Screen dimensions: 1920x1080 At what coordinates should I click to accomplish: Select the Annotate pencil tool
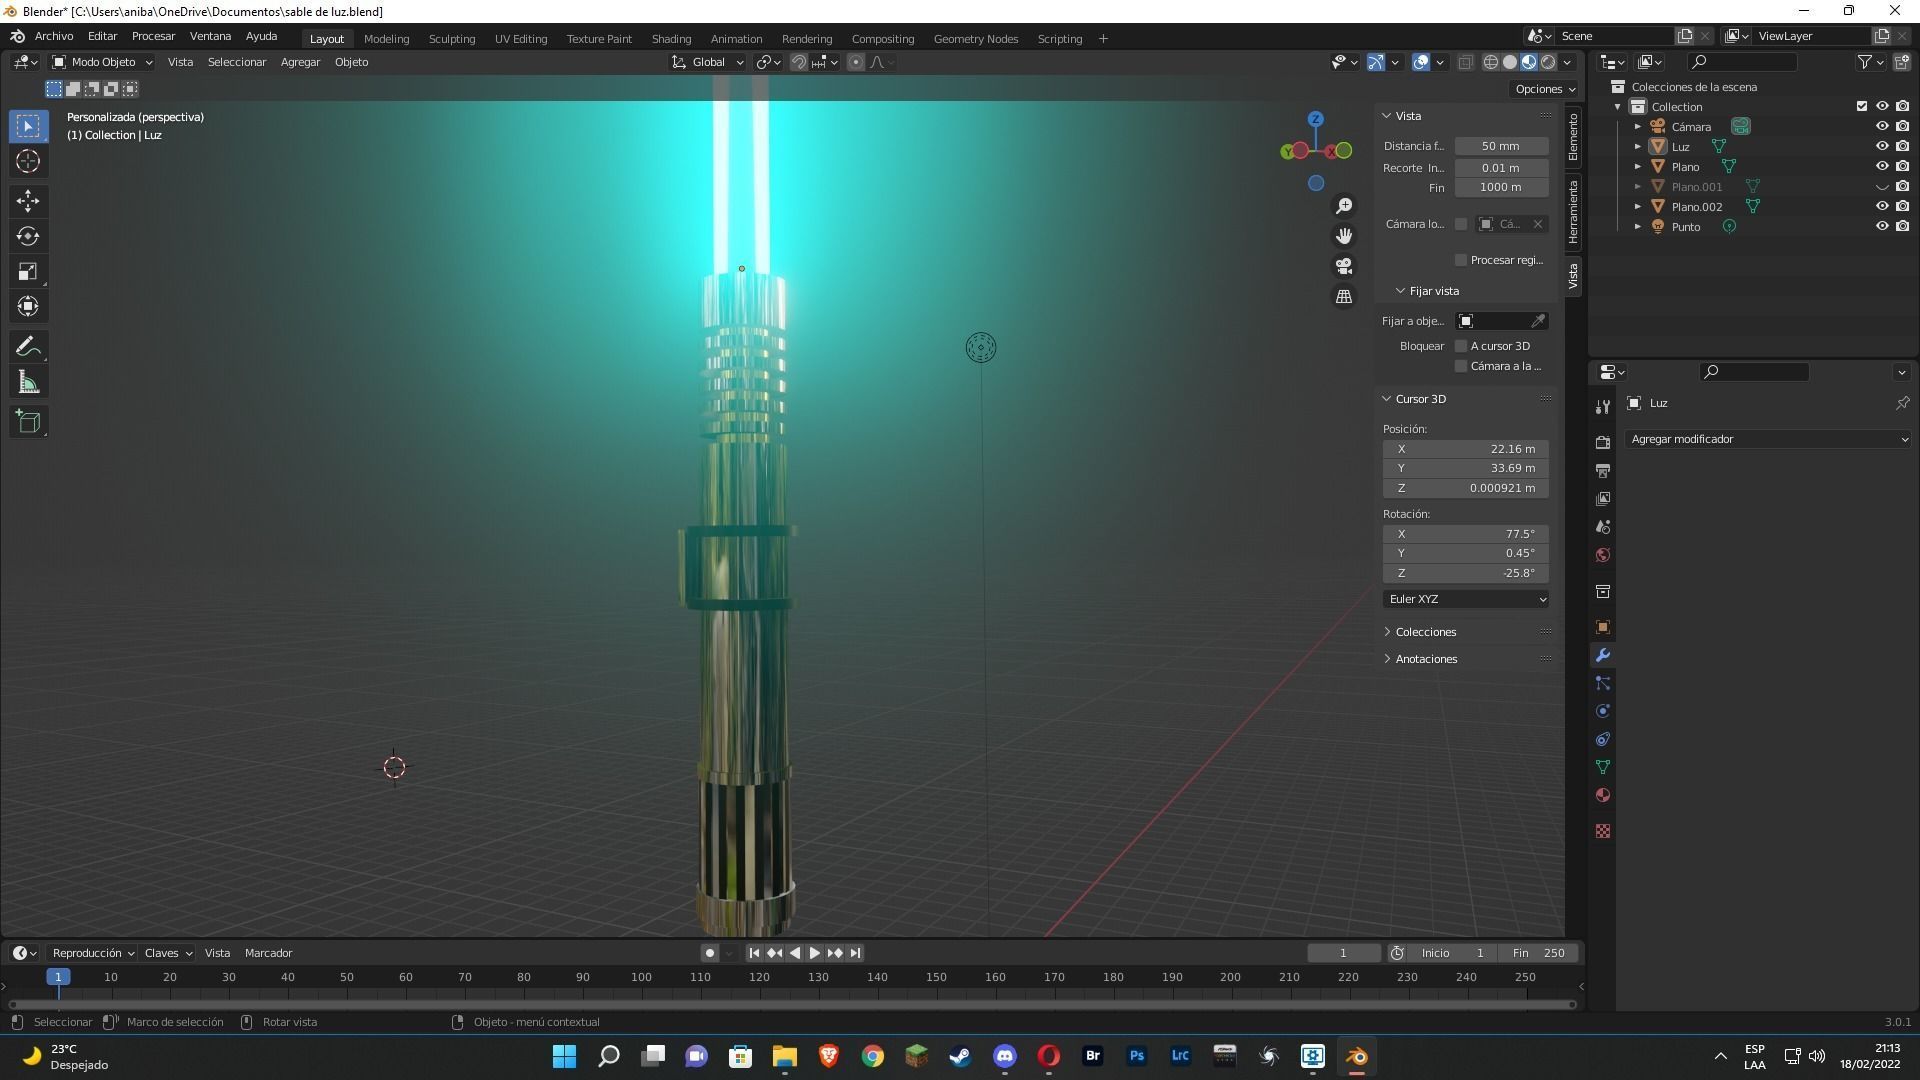pyautogui.click(x=28, y=347)
